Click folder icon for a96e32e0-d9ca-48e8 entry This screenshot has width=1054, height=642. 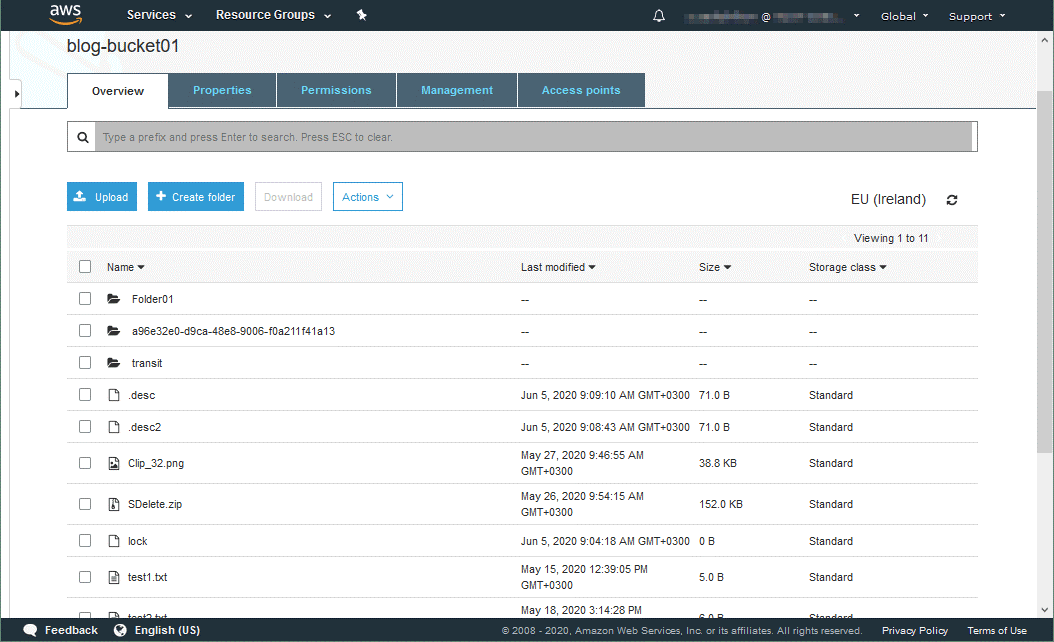(x=114, y=331)
